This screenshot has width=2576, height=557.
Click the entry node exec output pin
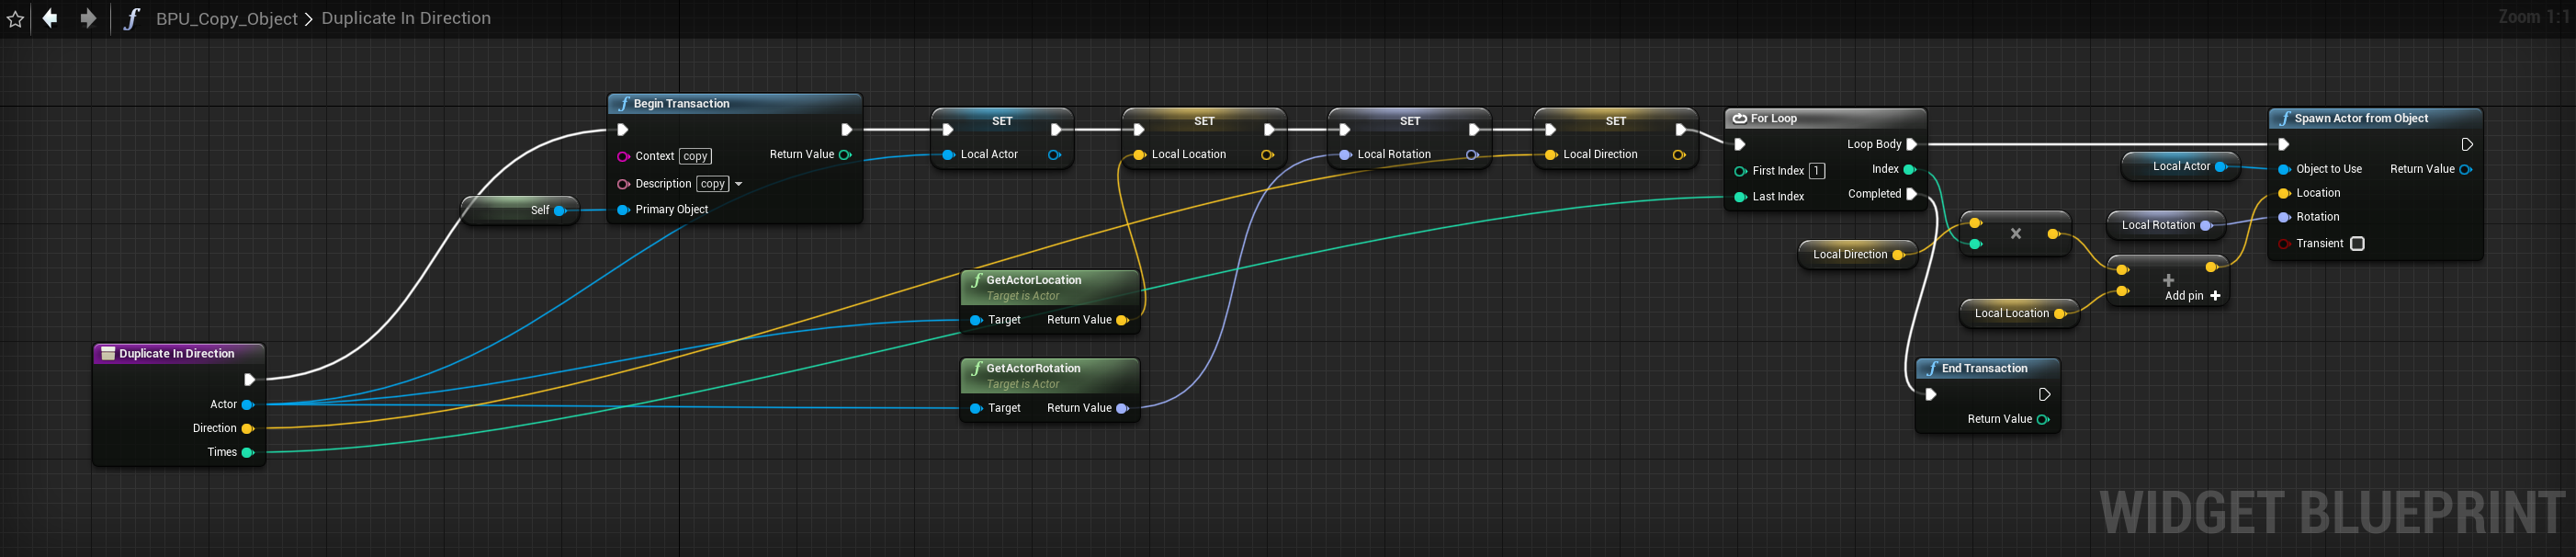click(x=249, y=380)
